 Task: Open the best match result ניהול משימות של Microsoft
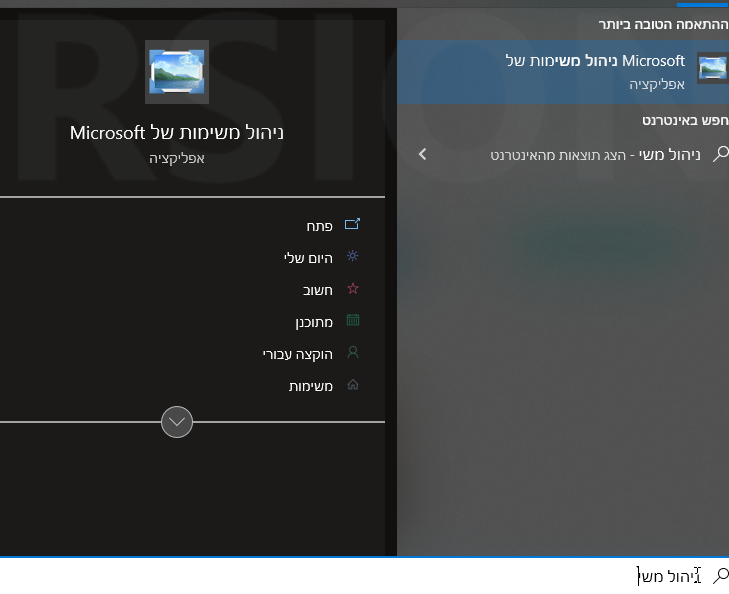(563, 72)
